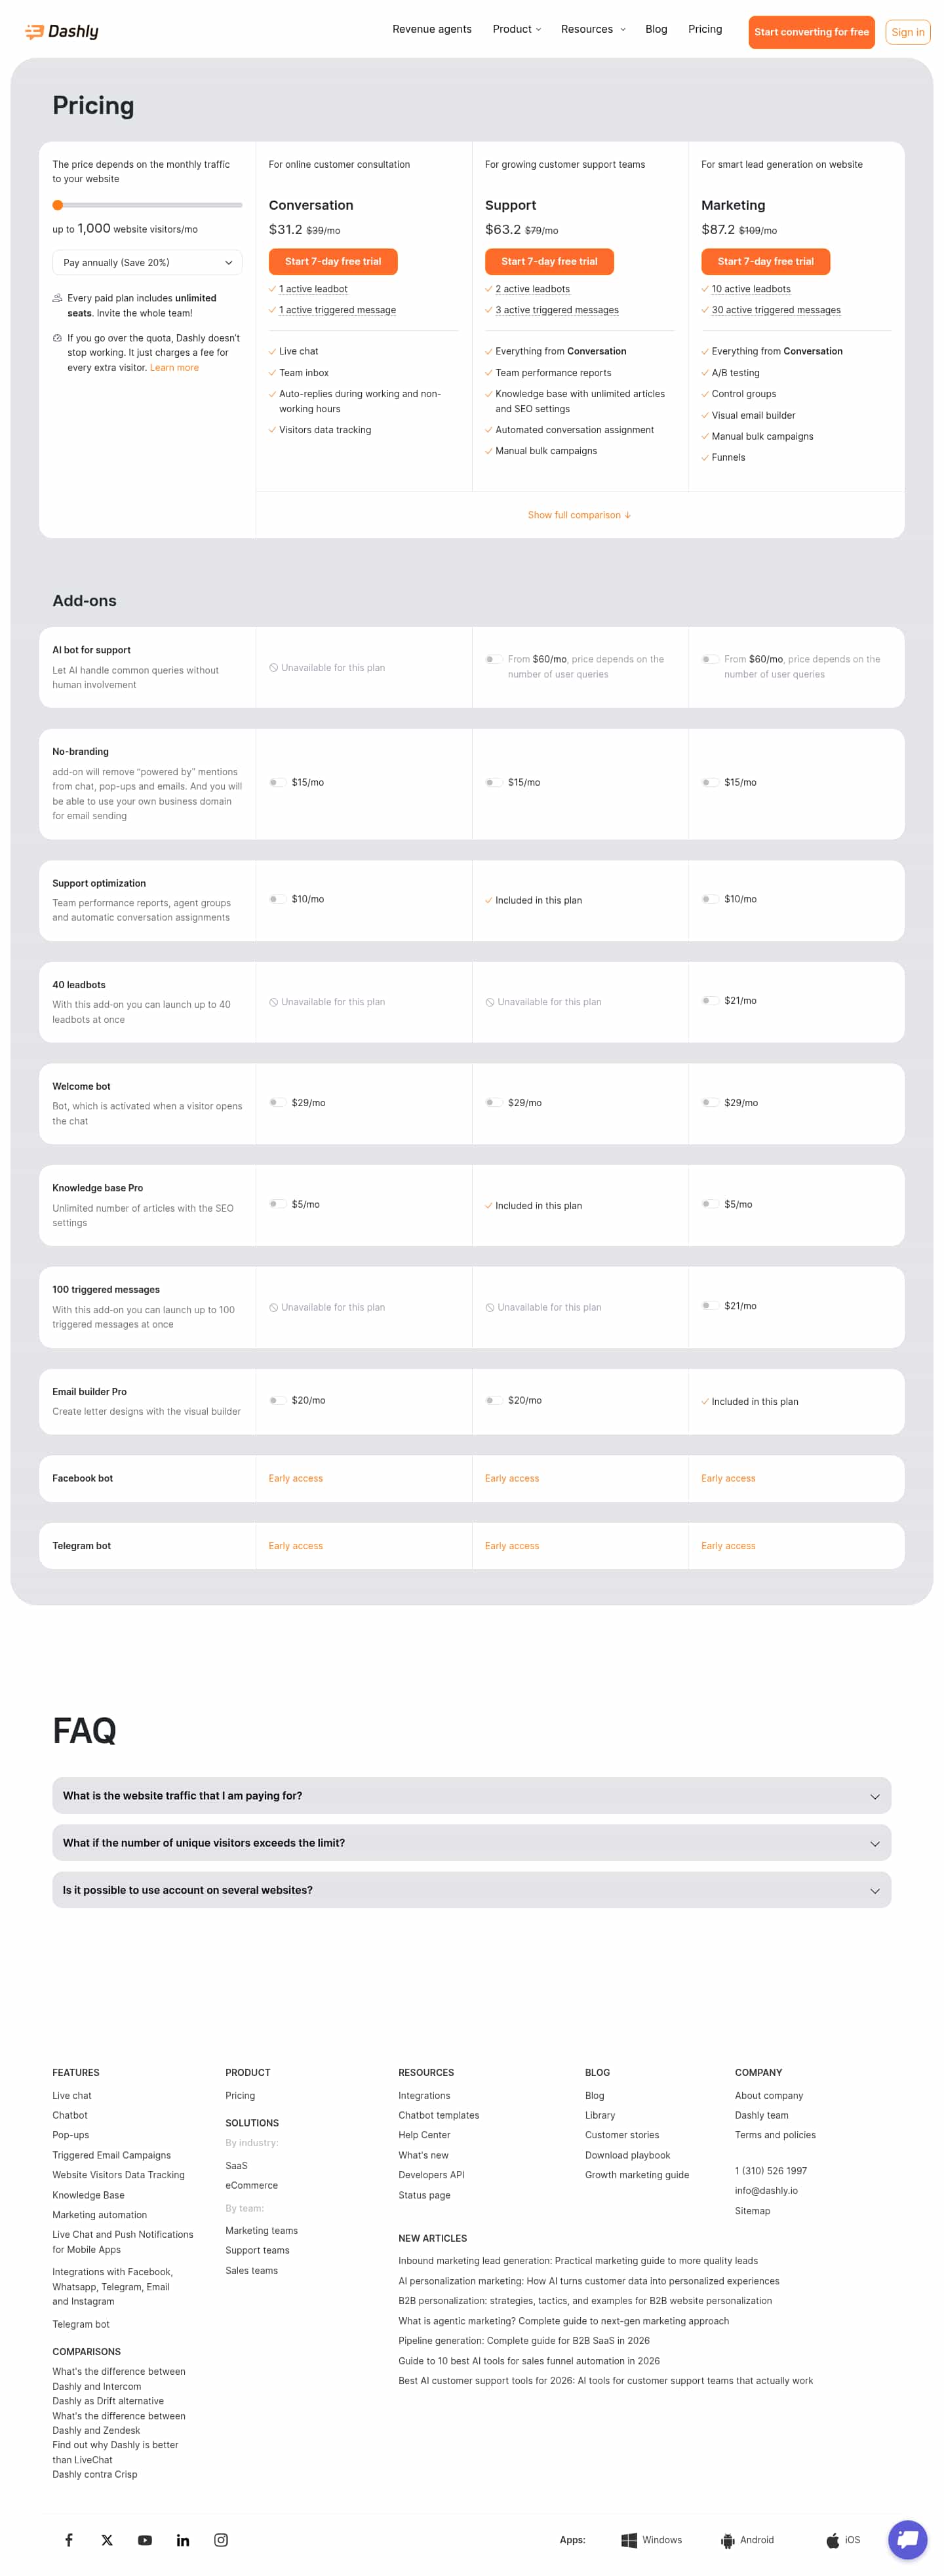Select Revenue agents in the navigation
Screen dimensions: 944x2576
click(x=432, y=29)
